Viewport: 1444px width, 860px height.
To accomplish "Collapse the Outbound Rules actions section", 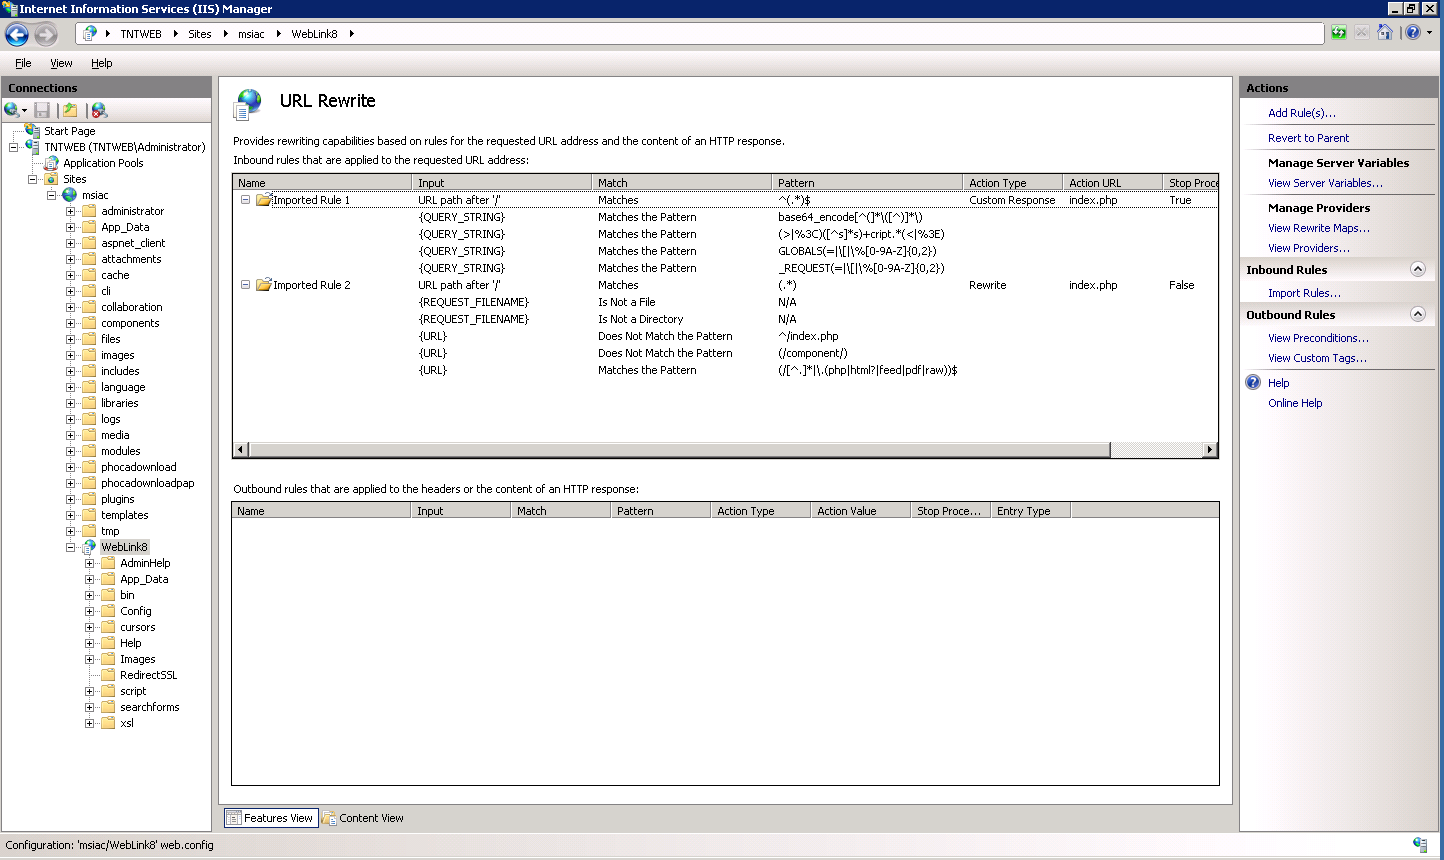I will coord(1417,314).
